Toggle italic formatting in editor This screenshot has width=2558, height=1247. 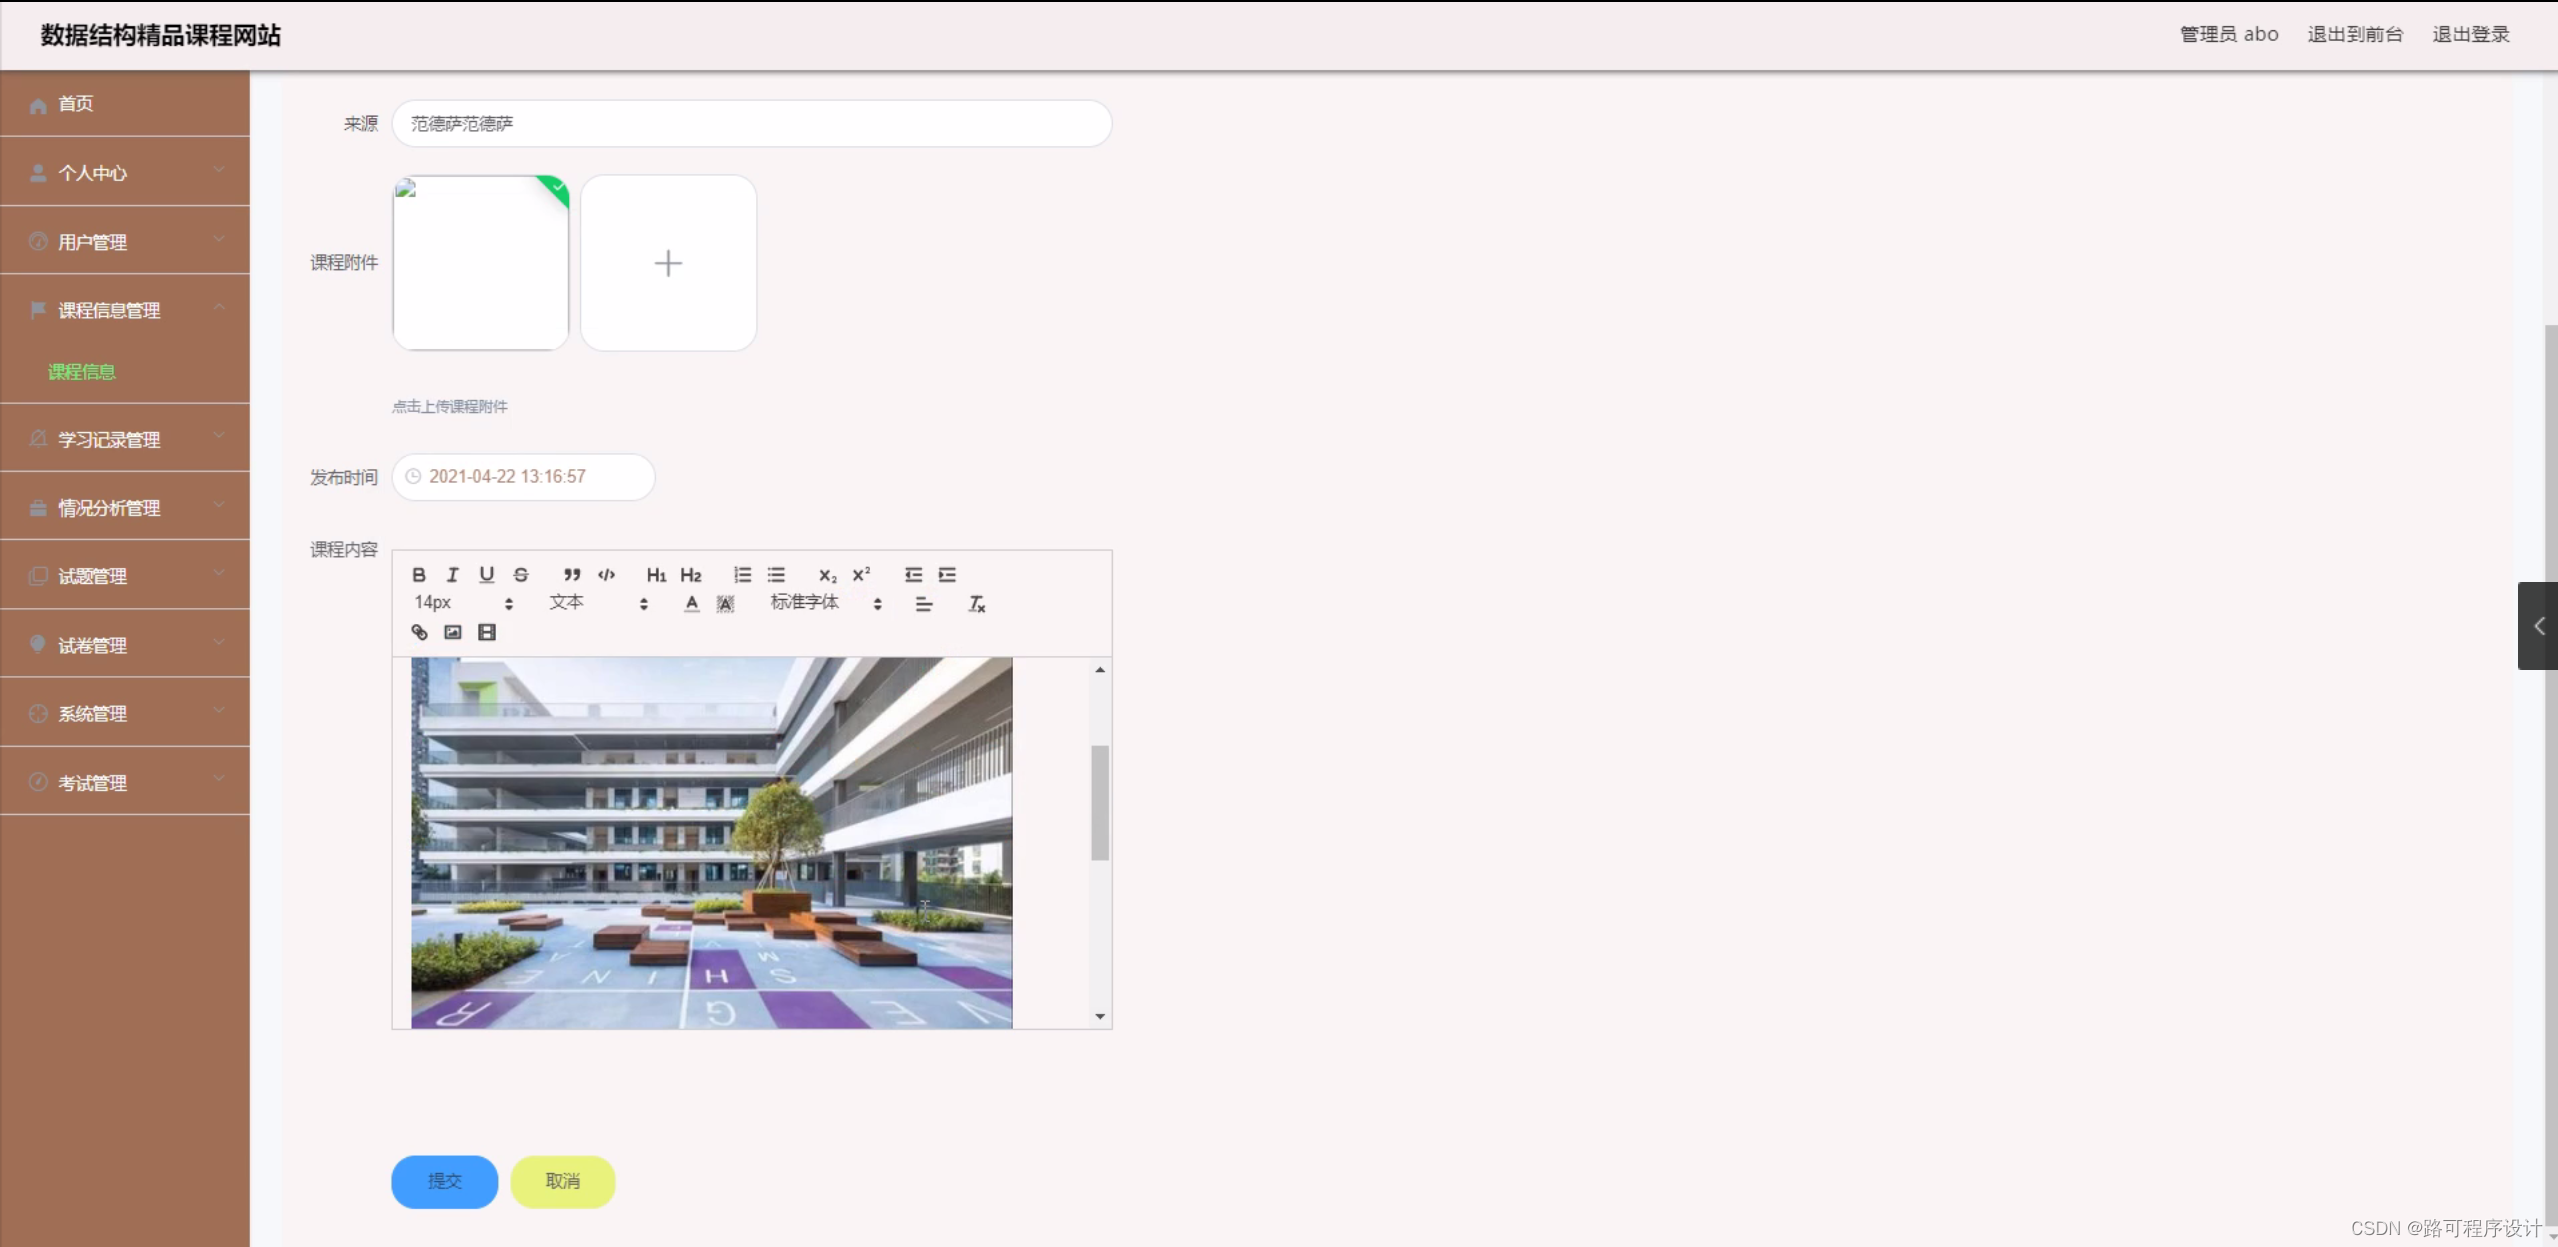(x=453, y=575)
